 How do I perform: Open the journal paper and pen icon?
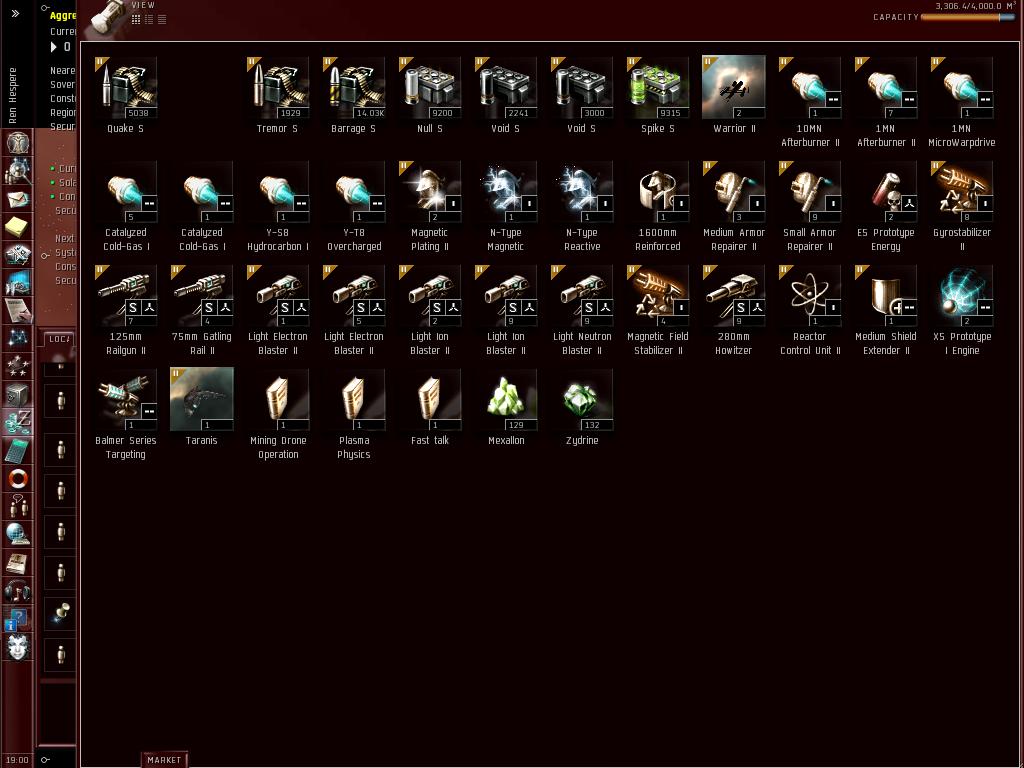[18, 311]
